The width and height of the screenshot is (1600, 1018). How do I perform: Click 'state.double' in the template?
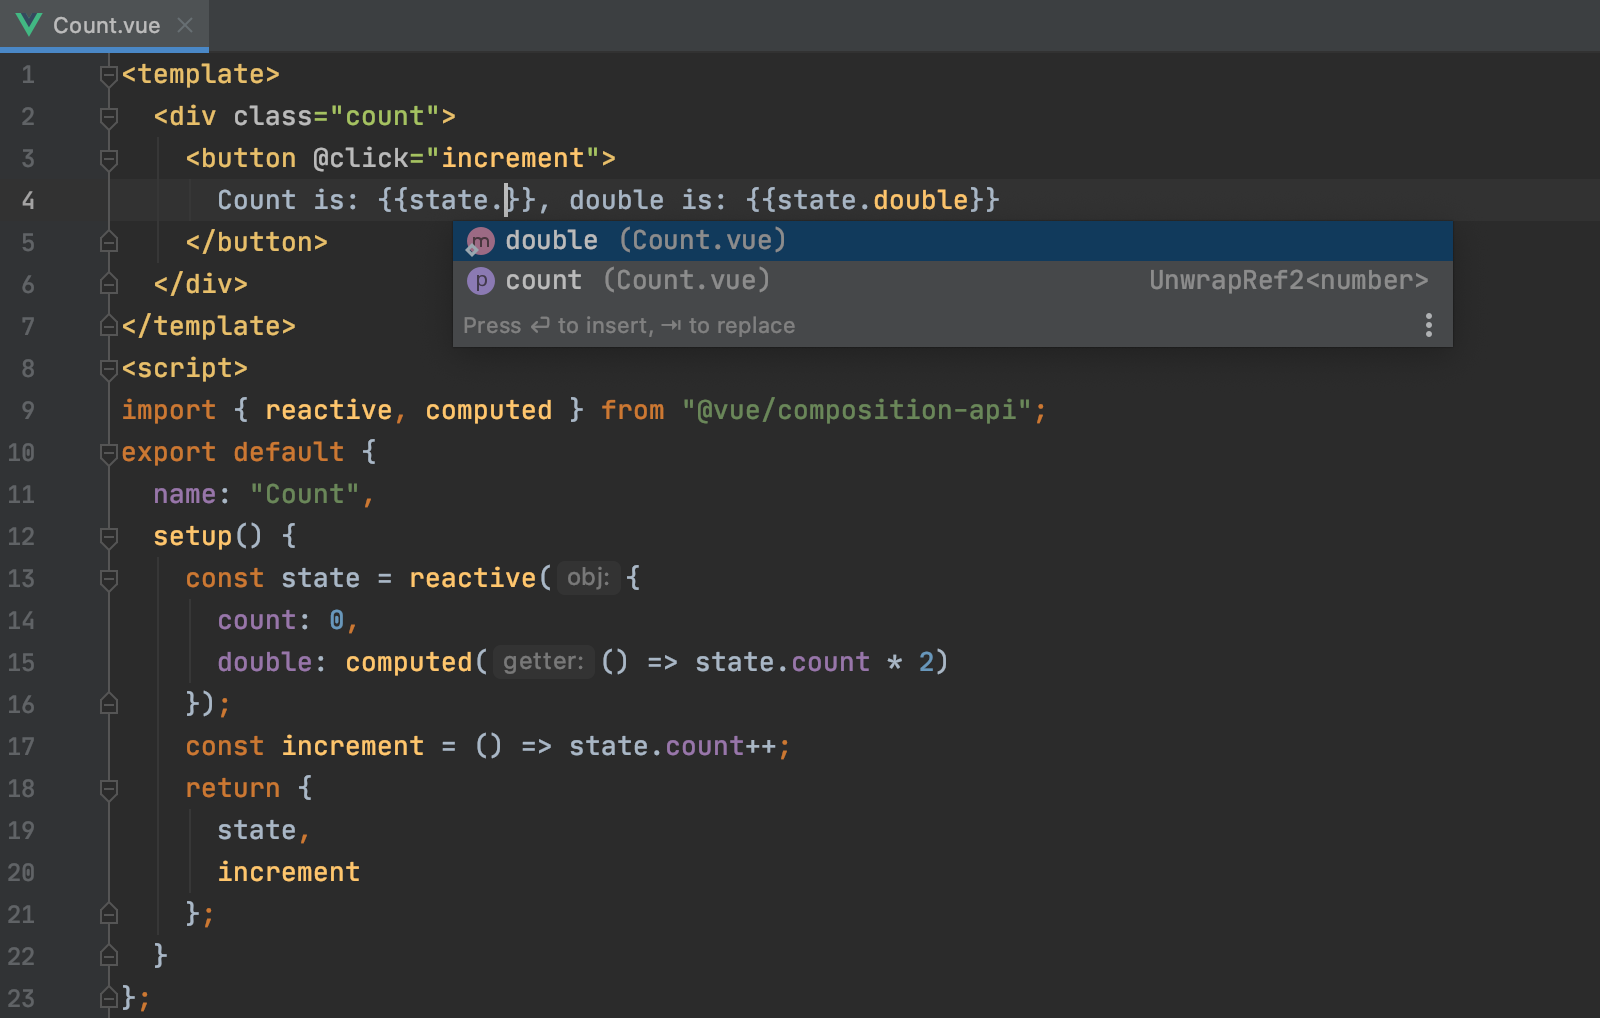coord(872,200)
